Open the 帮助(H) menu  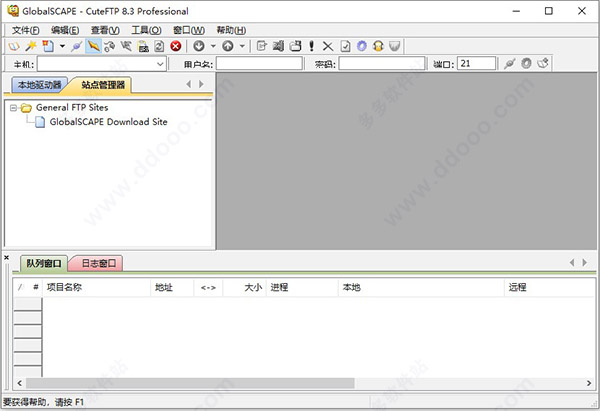pyautogui.click(x=231, y=30)
